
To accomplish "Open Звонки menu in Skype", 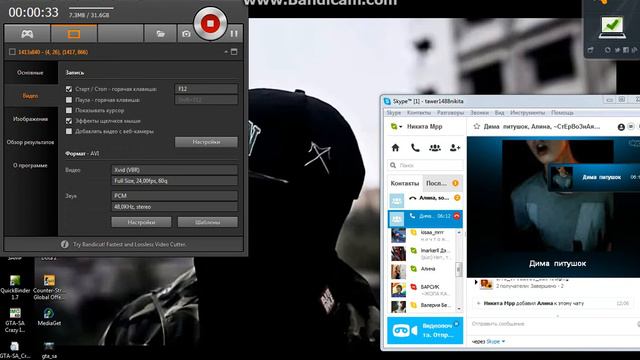I will (x=479, y=113).
